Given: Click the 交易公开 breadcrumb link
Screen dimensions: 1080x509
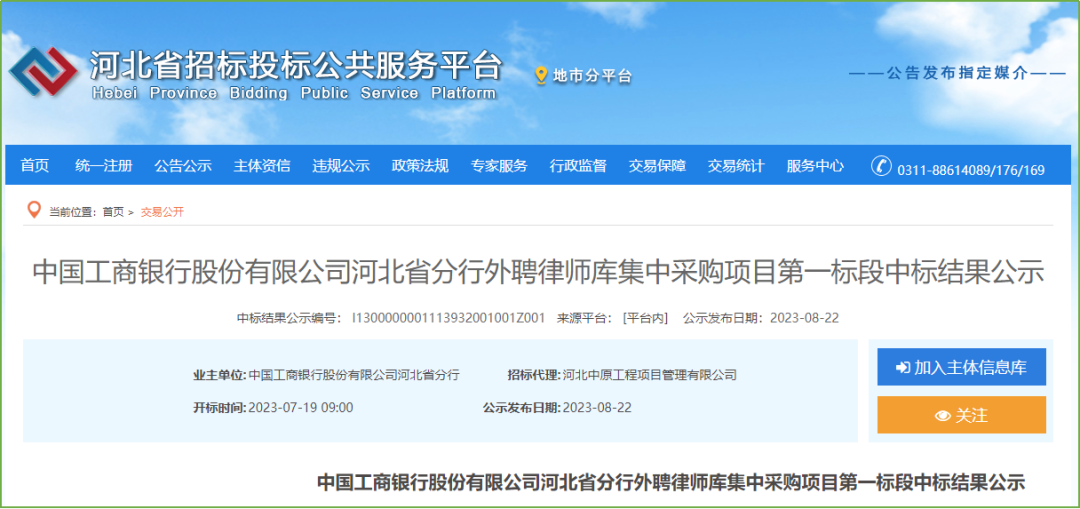Looking at the screenshot, I should point(163,212).
